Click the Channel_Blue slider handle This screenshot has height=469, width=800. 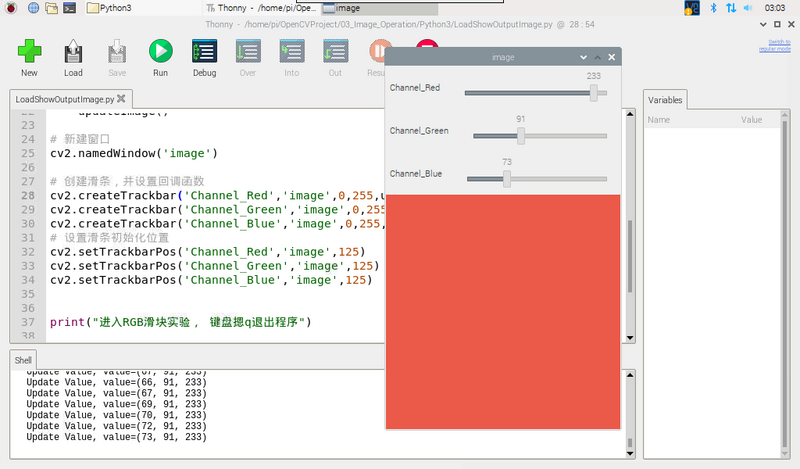pyautogui.click(x=507, y=179)
